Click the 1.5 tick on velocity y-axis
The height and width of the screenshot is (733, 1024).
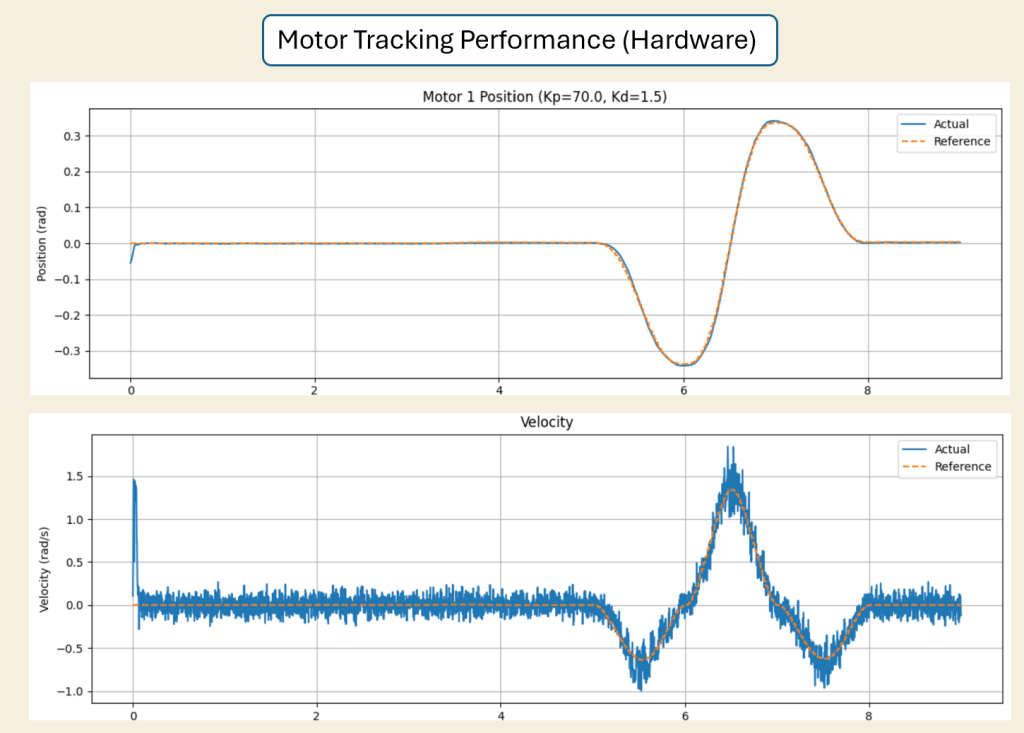point(73,478)
